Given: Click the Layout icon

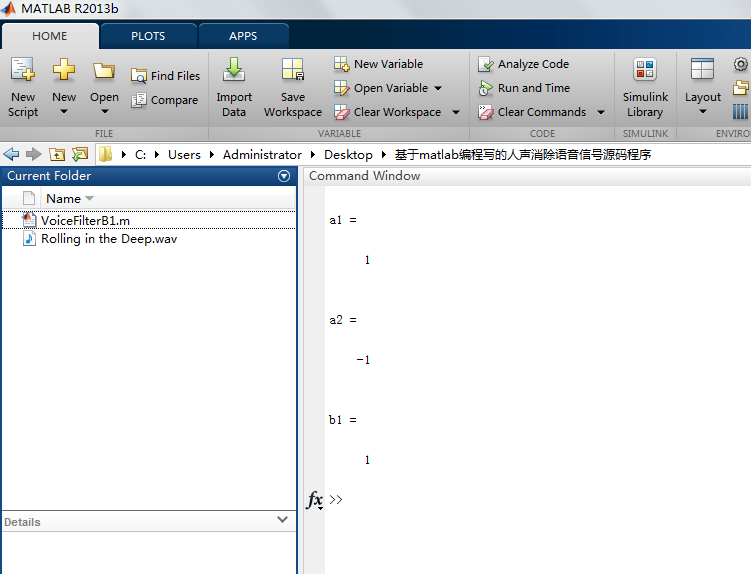Looking at the screenshot, I should (703, 69).
